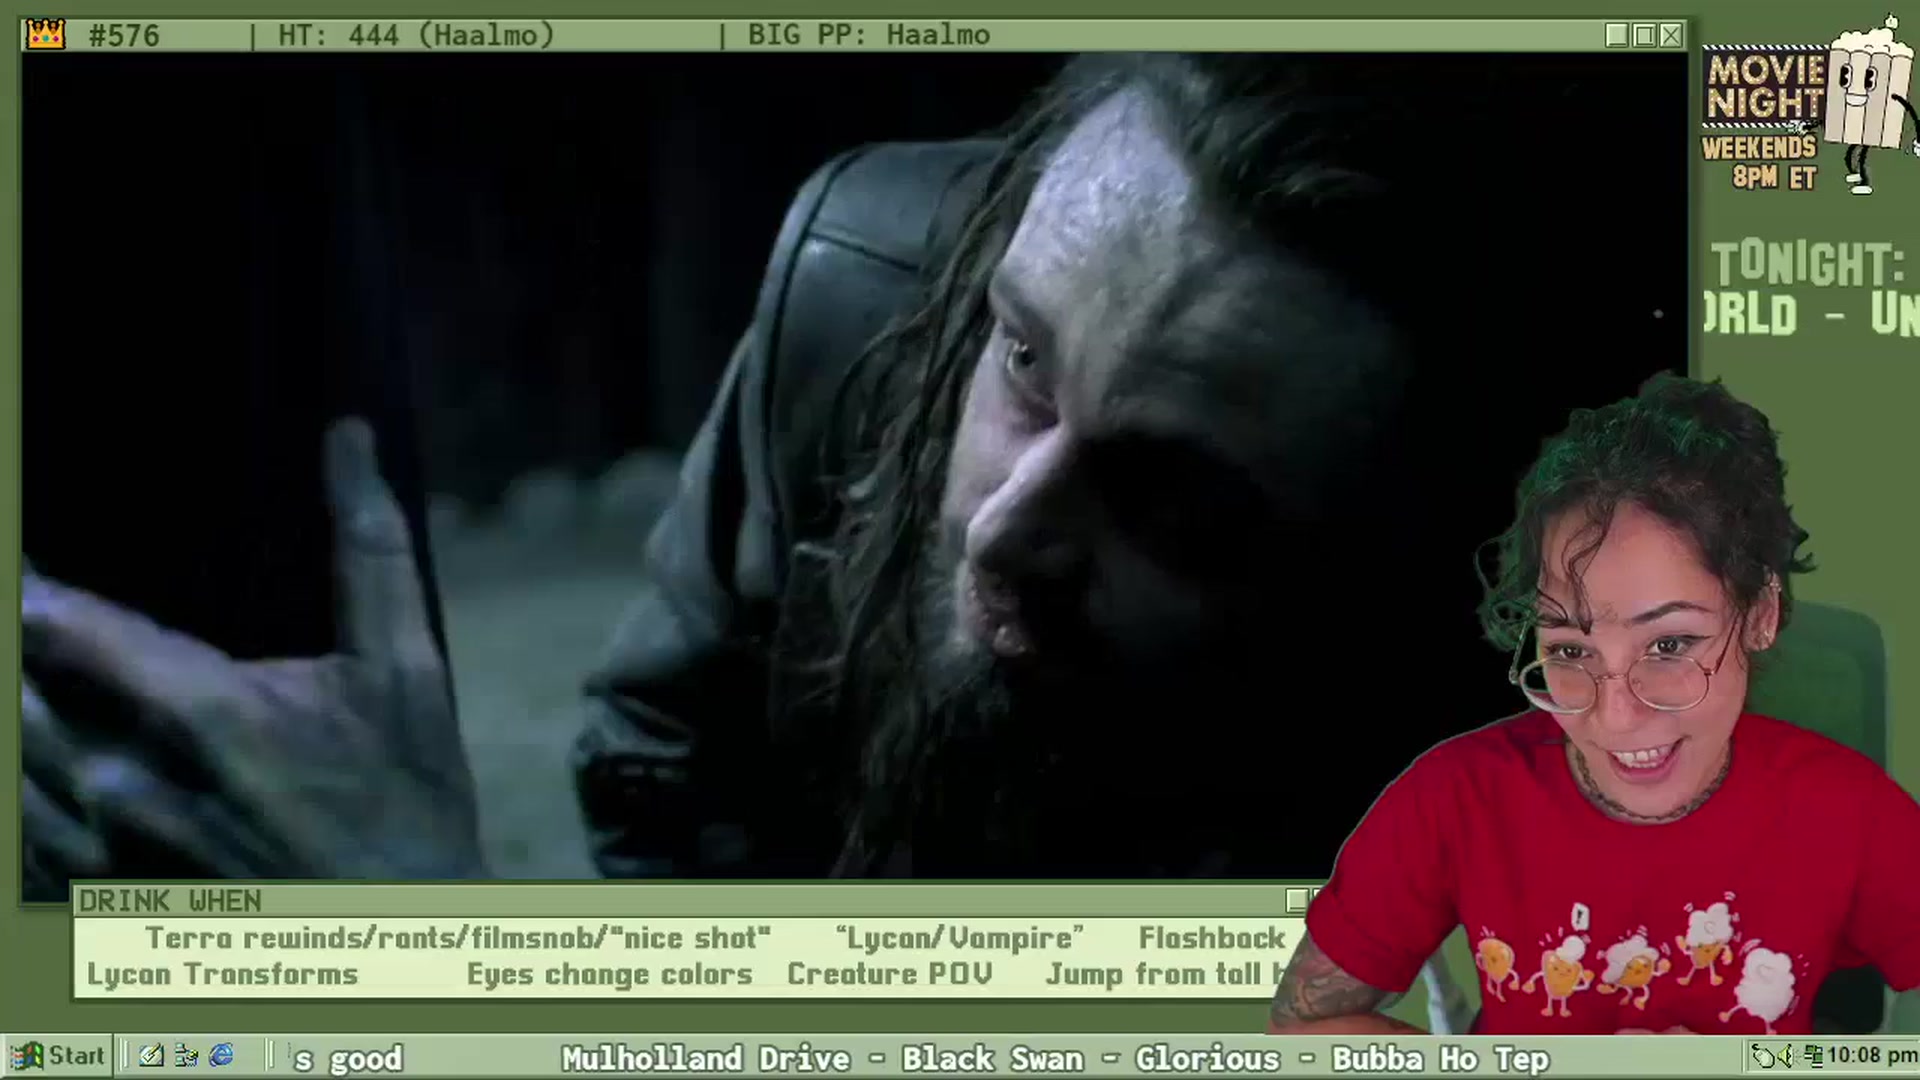The height and width of the screenshot is (1080, 1920).
Task: Select the 'Eyes change colors' drink rule
Action: (x=609, y=974)
